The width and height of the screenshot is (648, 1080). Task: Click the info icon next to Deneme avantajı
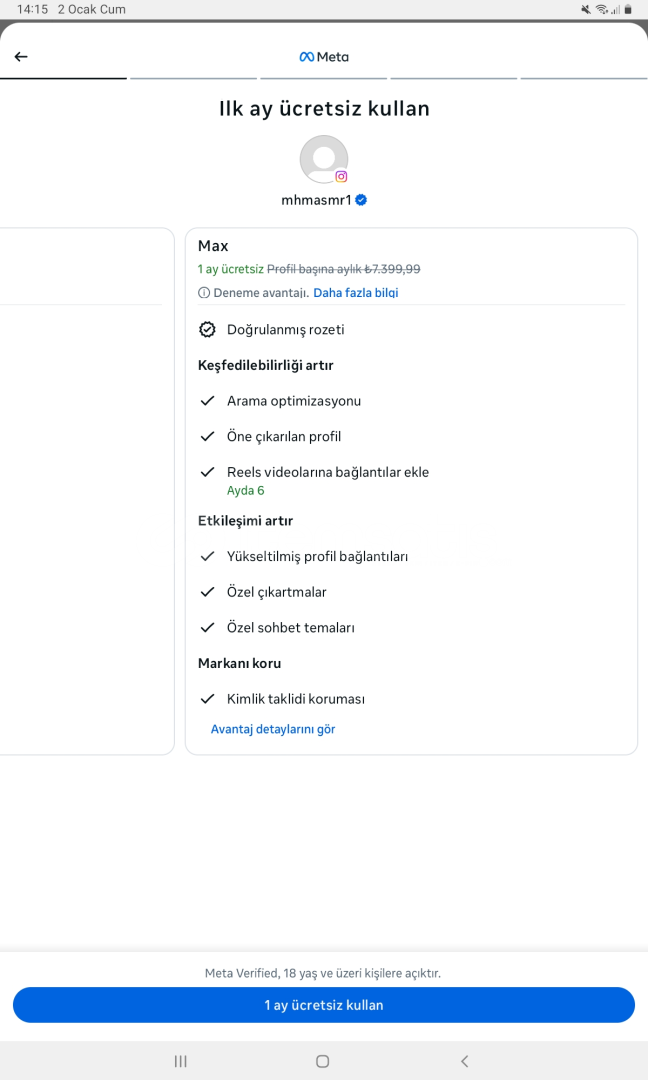pos(204,293)
